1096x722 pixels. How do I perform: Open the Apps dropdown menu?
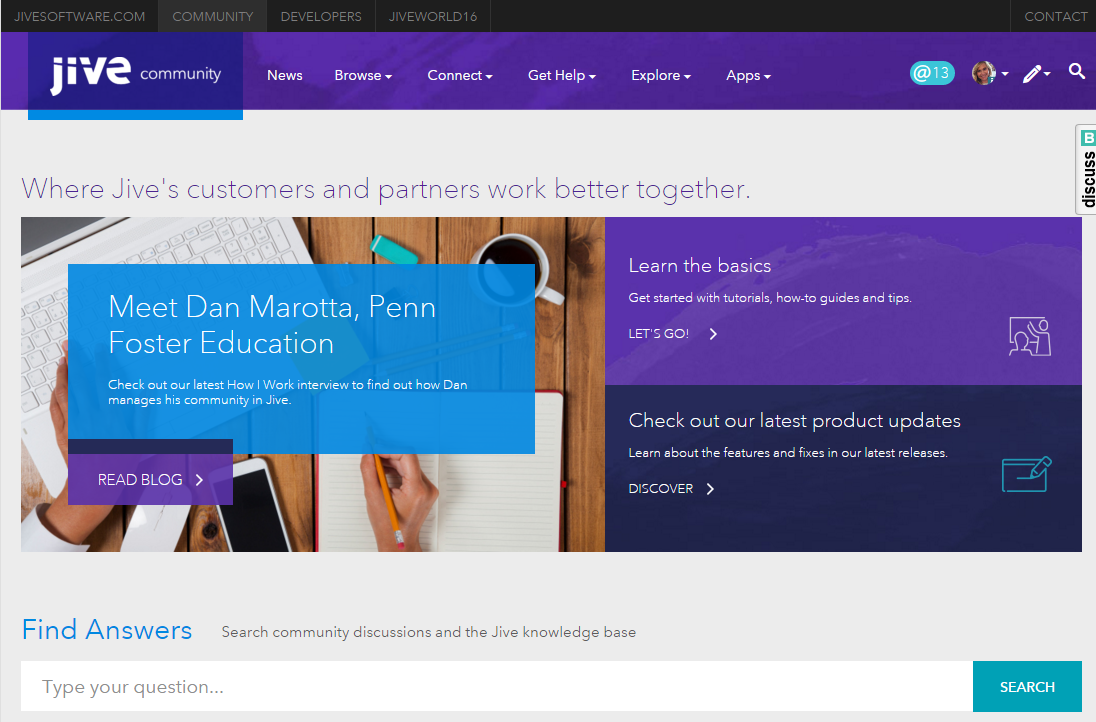748,75
